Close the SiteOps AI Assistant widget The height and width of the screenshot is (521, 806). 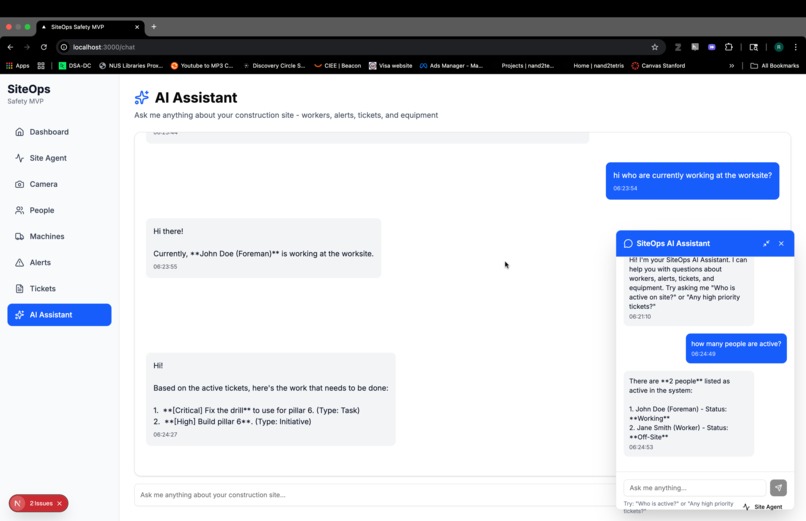(x=781, y=244)
